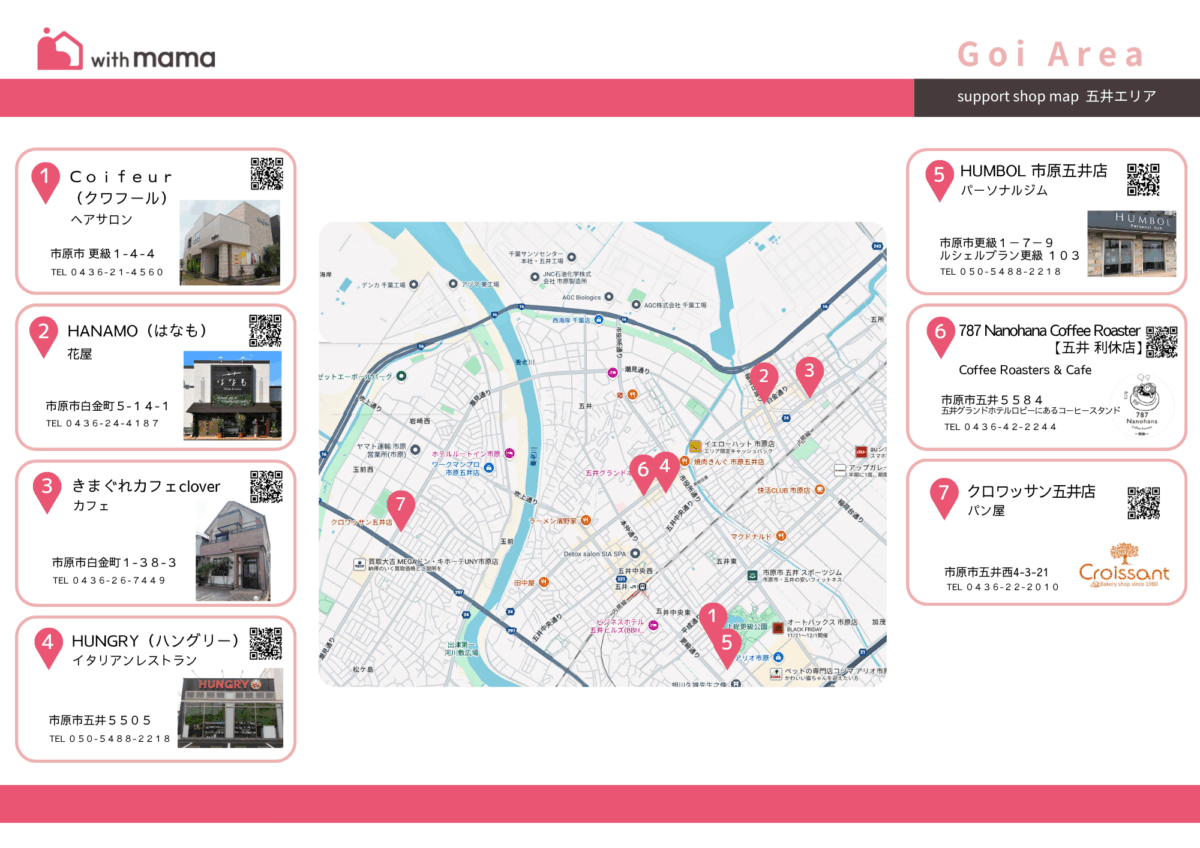Click the 787 Nanohana Coffee Roaster title

click(x=1049, y=330)
